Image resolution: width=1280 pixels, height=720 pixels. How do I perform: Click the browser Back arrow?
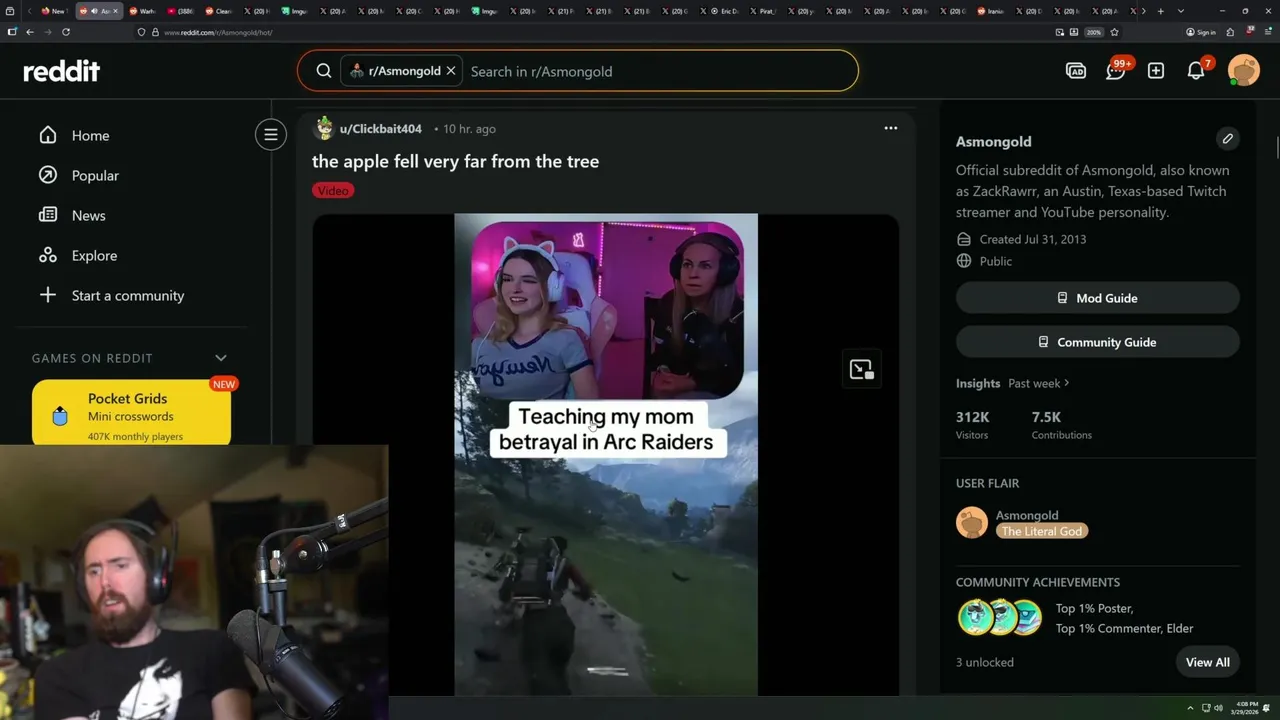(30, 32)
